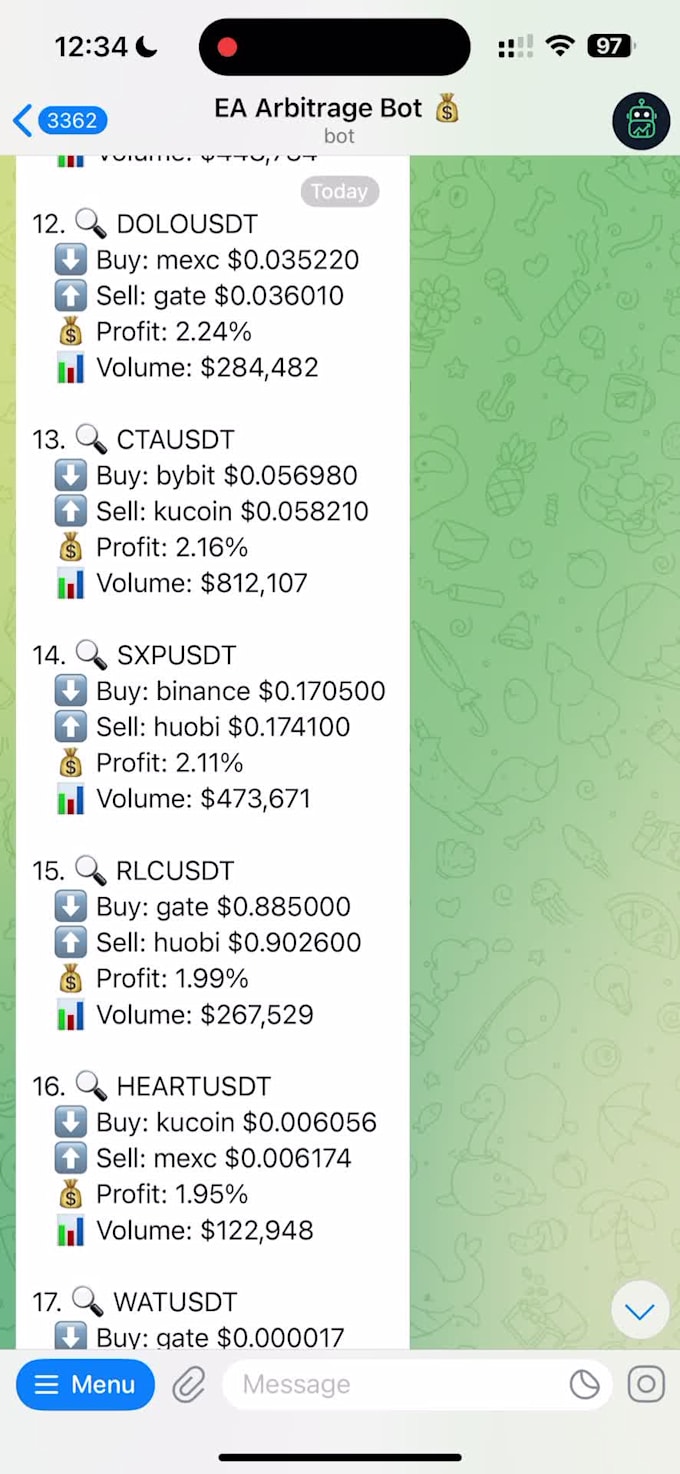Screen dimensions: 680x1474
Task: Open the EA Arbitrage Bot robot avatar
Action: 641,121
